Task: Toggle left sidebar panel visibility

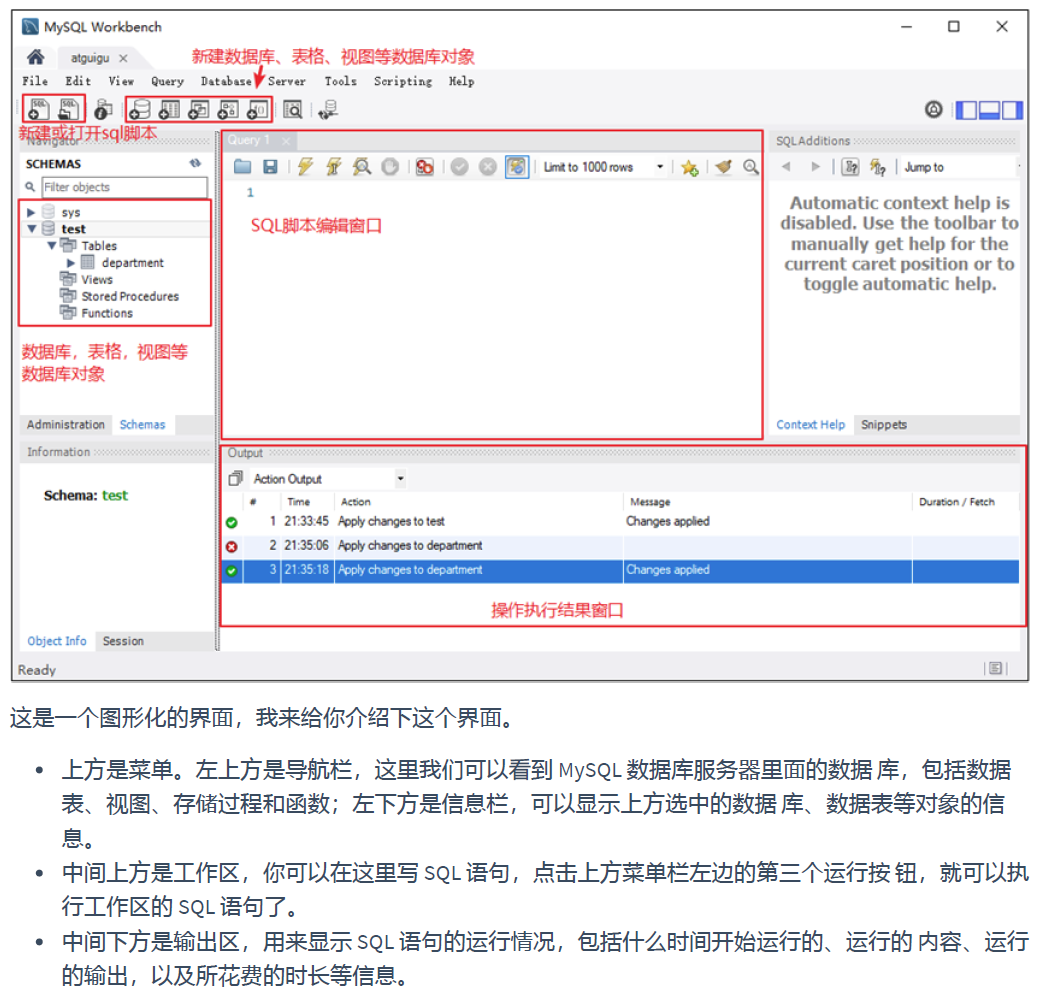Action: click(966, 110)
